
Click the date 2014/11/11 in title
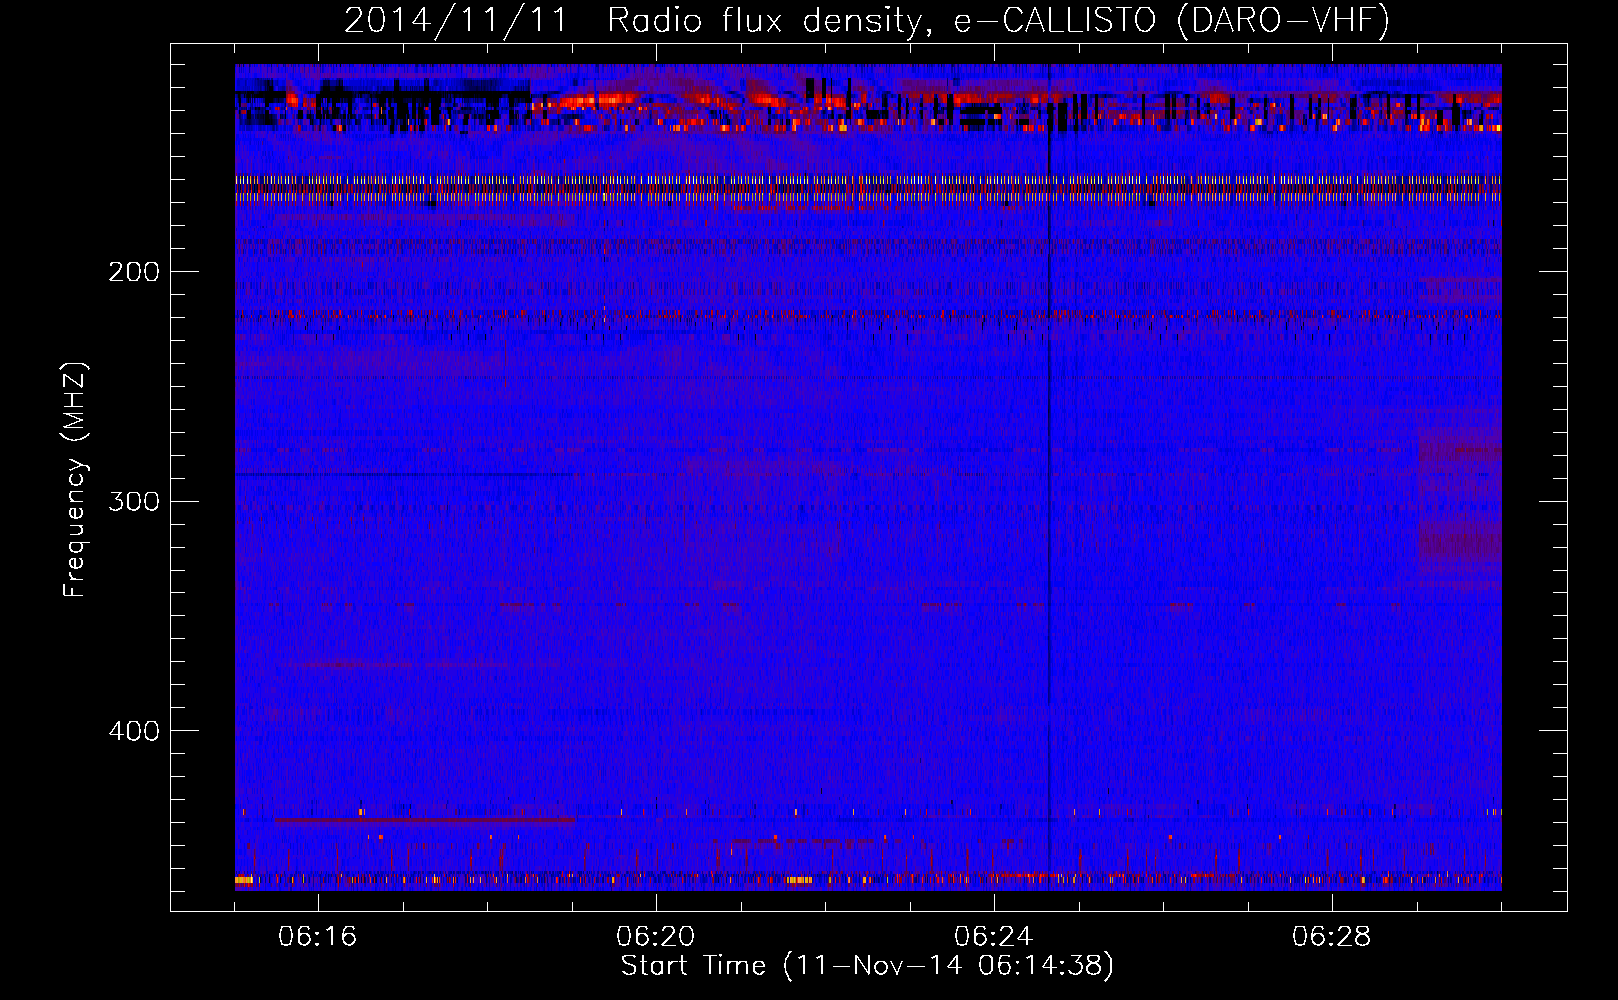[x=456, y=21]
